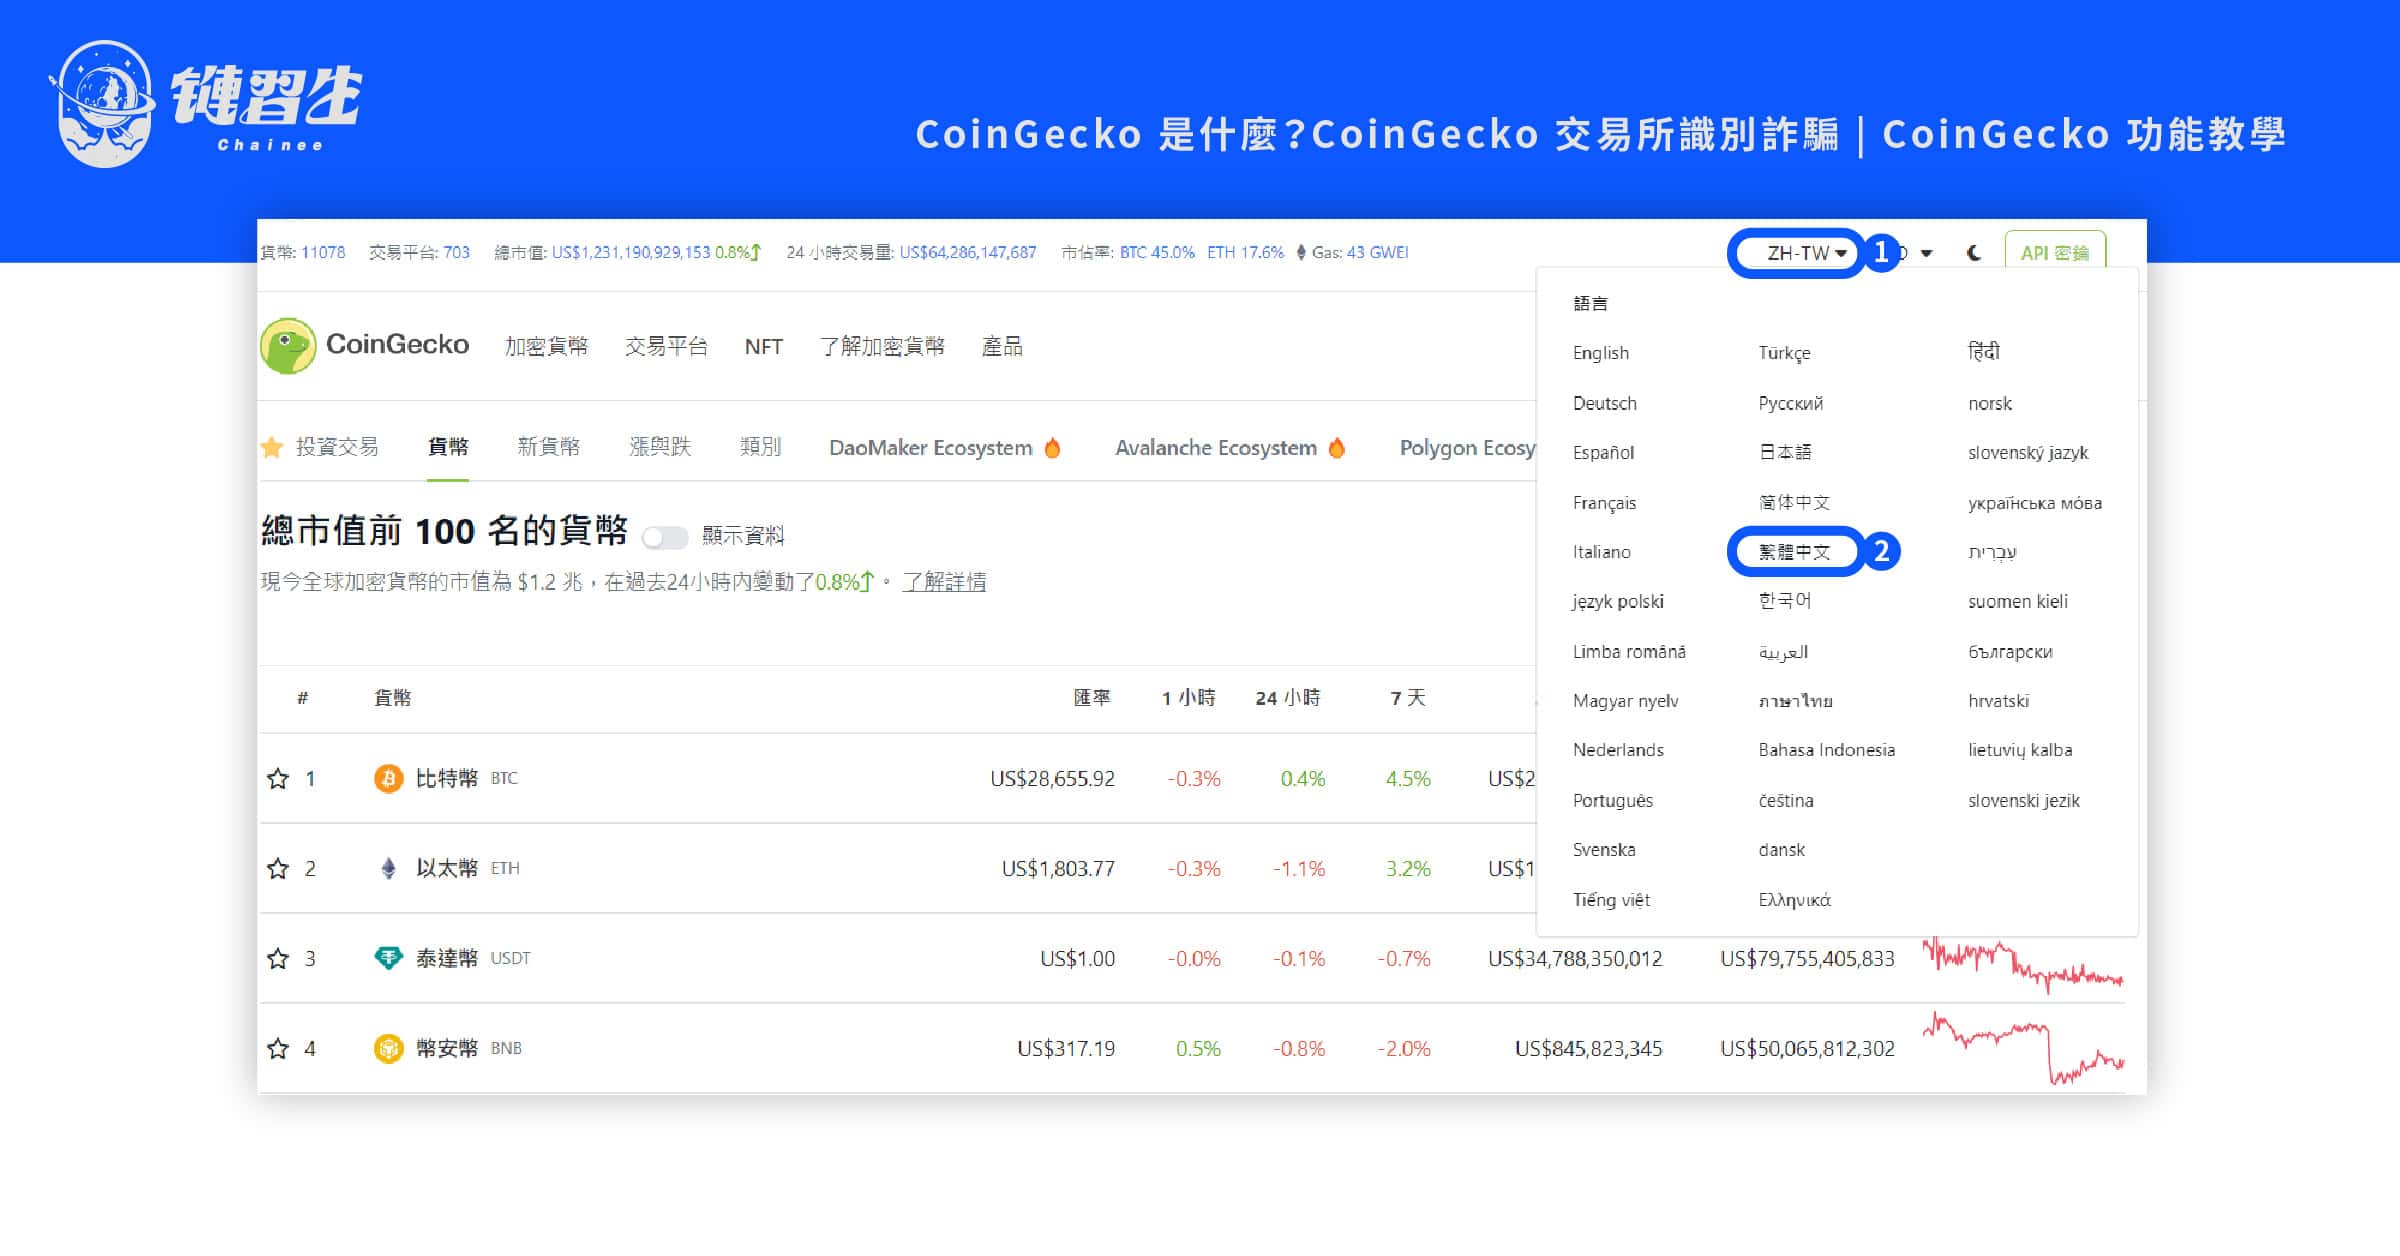Switch to the 漲與跌 tab

pyautogui.click(x=660, y=447)
